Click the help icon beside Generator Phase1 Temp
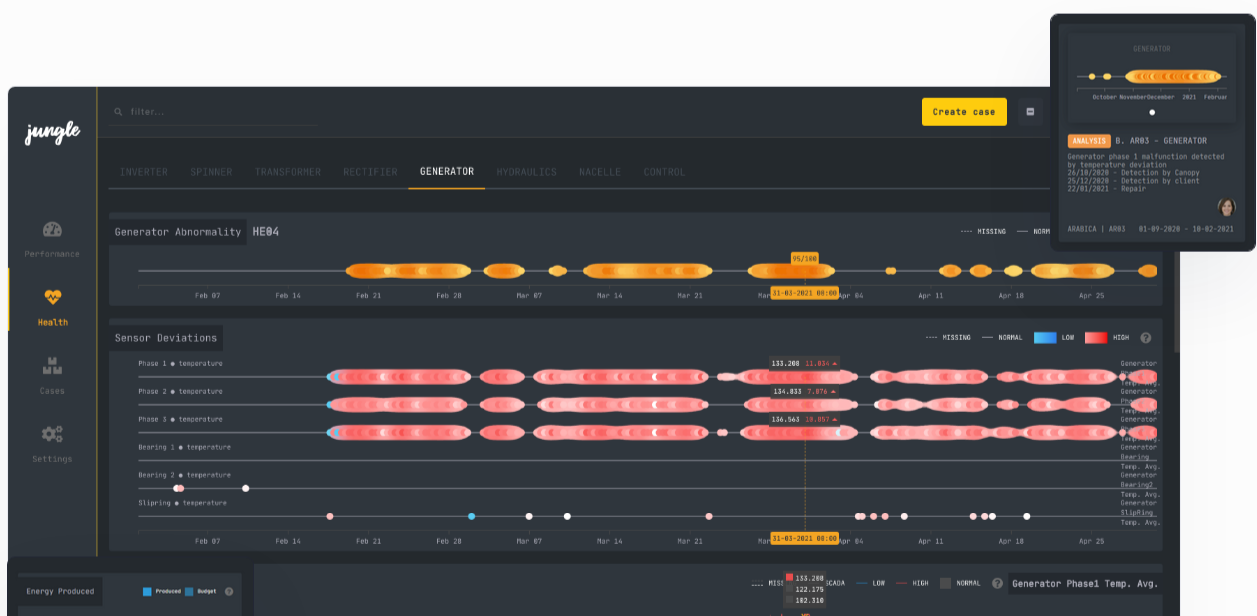The height and width of the screenshot is (616, 1257). pyautogui.click(x=997, y=583)
